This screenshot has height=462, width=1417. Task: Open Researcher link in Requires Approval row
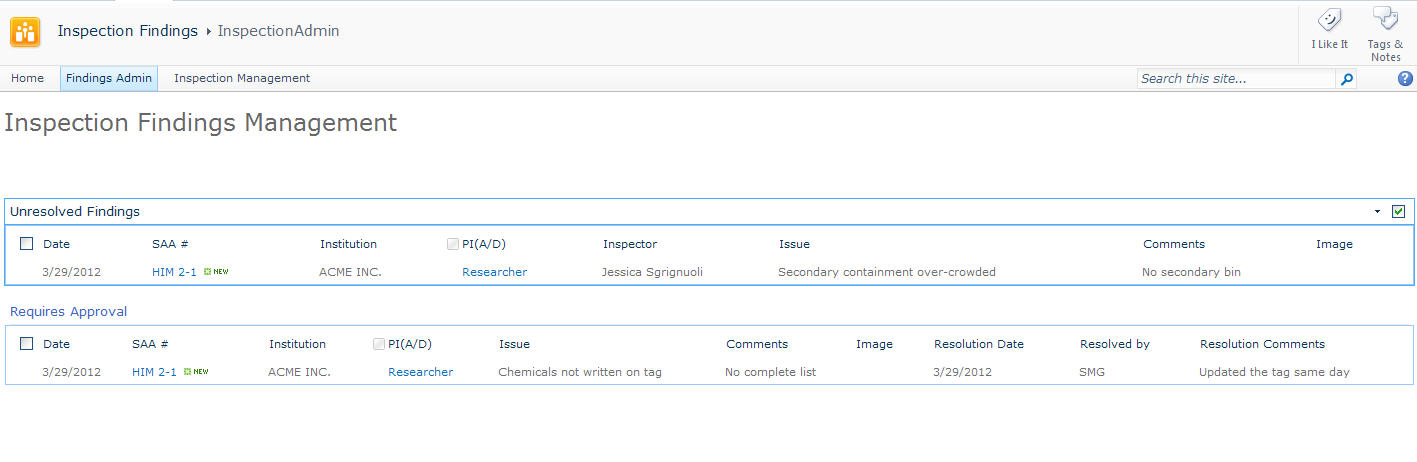click(x=420, y=372)
